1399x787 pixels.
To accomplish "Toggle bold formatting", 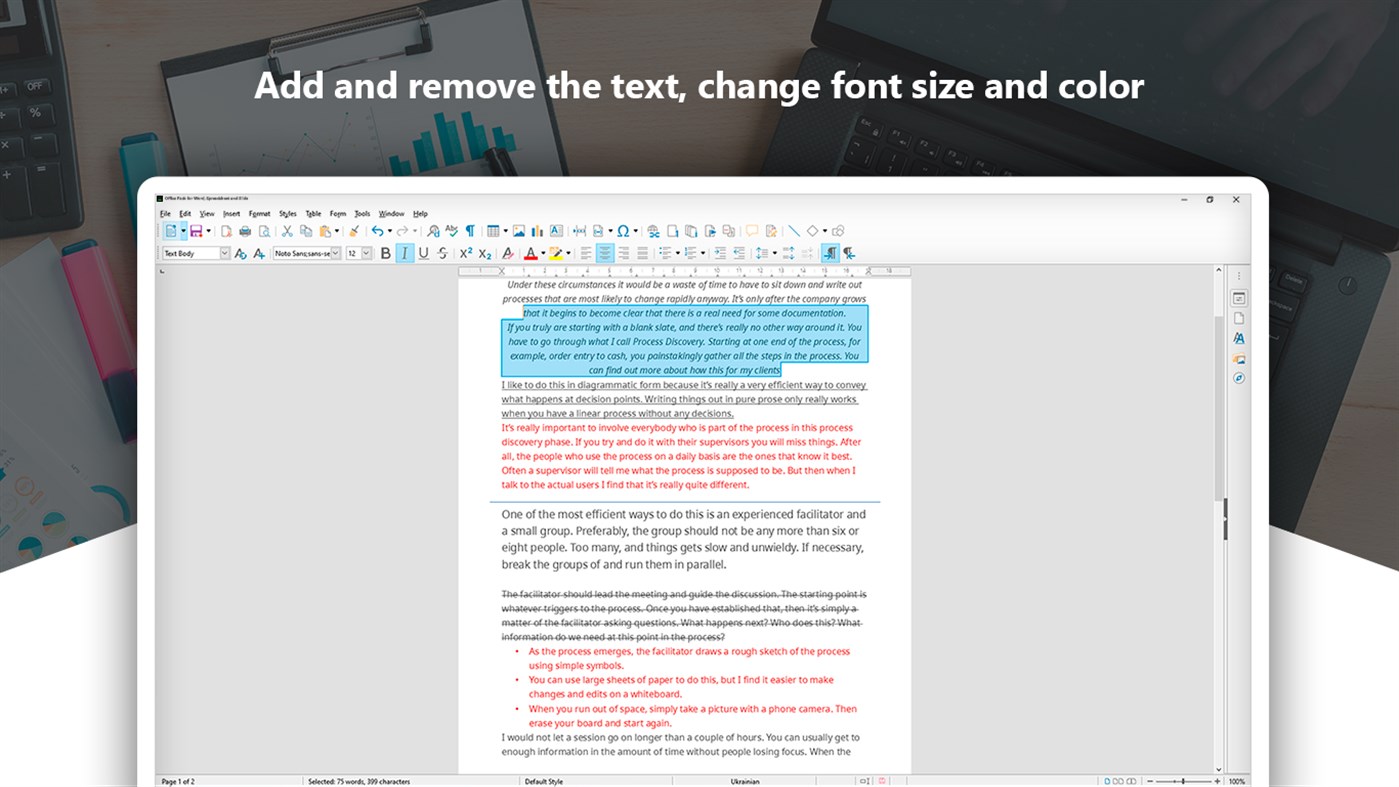I will coord(385,253).
